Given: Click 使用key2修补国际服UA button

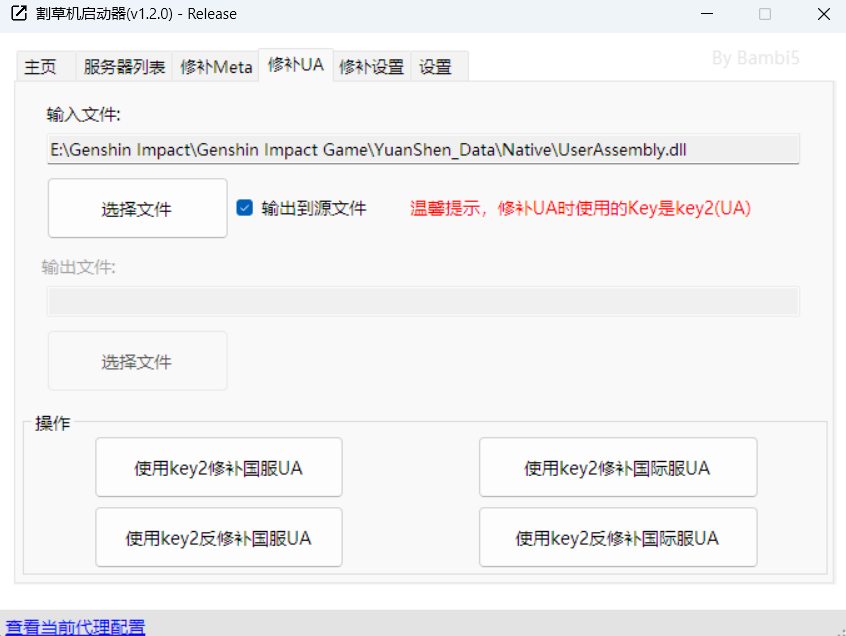Looking at the screenshot, I should pos(618,467).
